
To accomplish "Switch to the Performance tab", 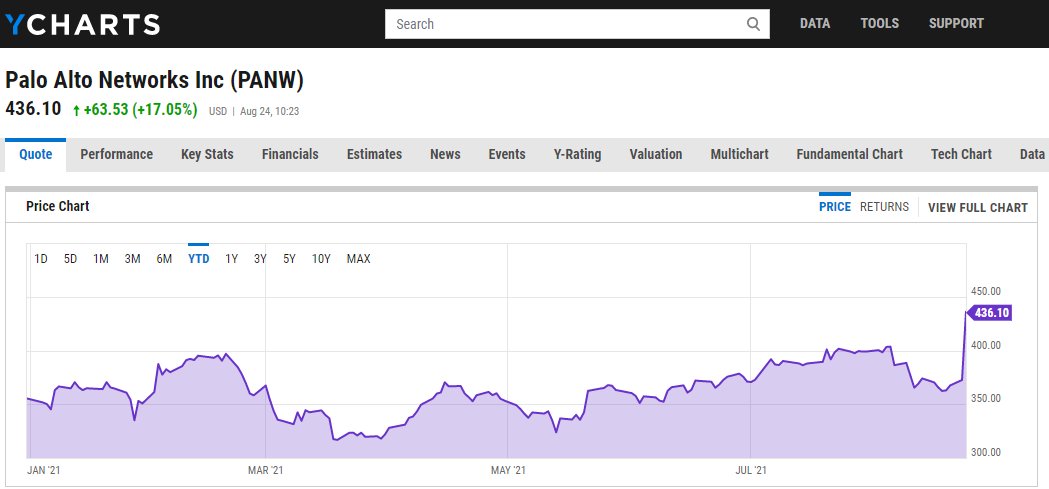I will [x=116, y=155].
